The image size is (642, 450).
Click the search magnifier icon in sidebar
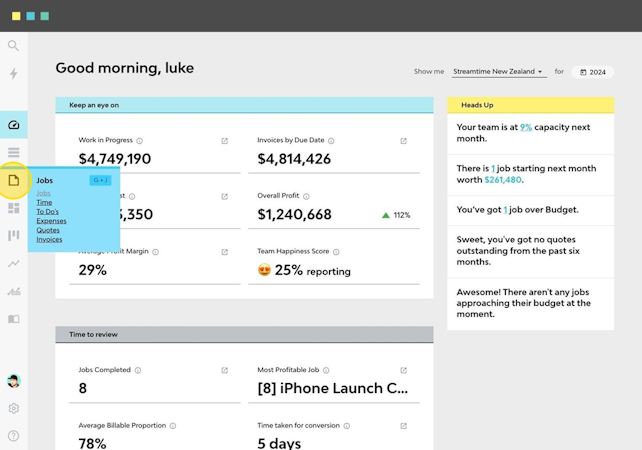point(13,46)
